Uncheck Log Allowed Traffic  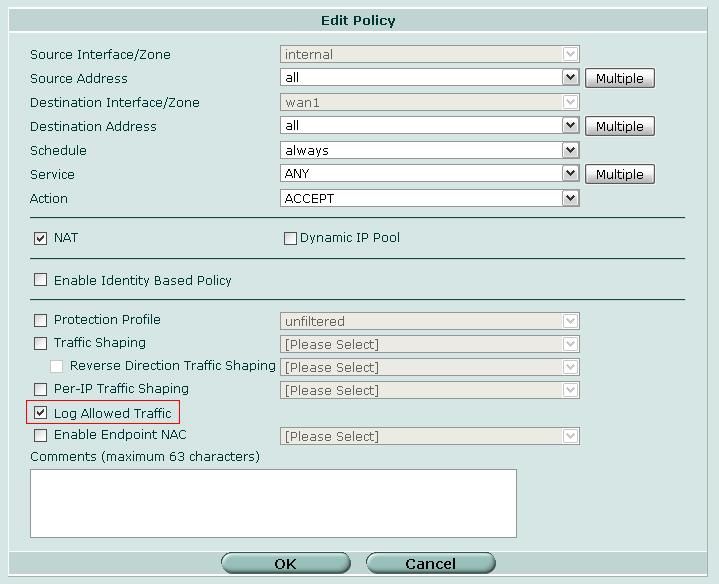tap(40, 413)
